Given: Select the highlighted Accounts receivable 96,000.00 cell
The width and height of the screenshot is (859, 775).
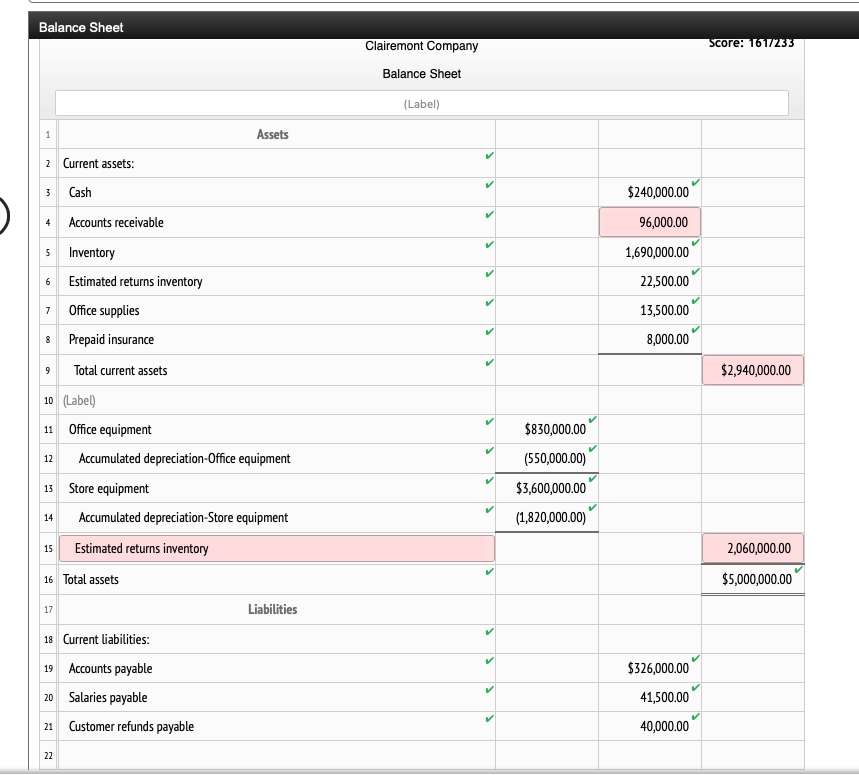Looking at the screenshot, I should pos(650,222).
